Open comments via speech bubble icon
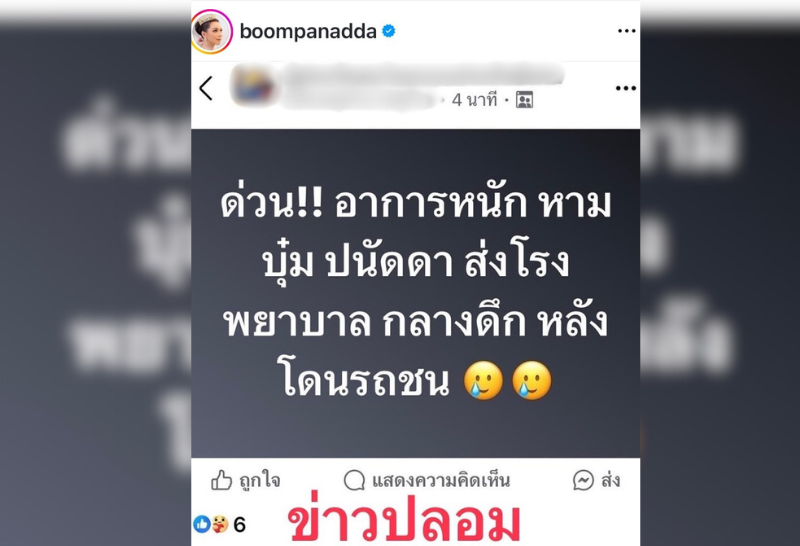 click(354, 480)
